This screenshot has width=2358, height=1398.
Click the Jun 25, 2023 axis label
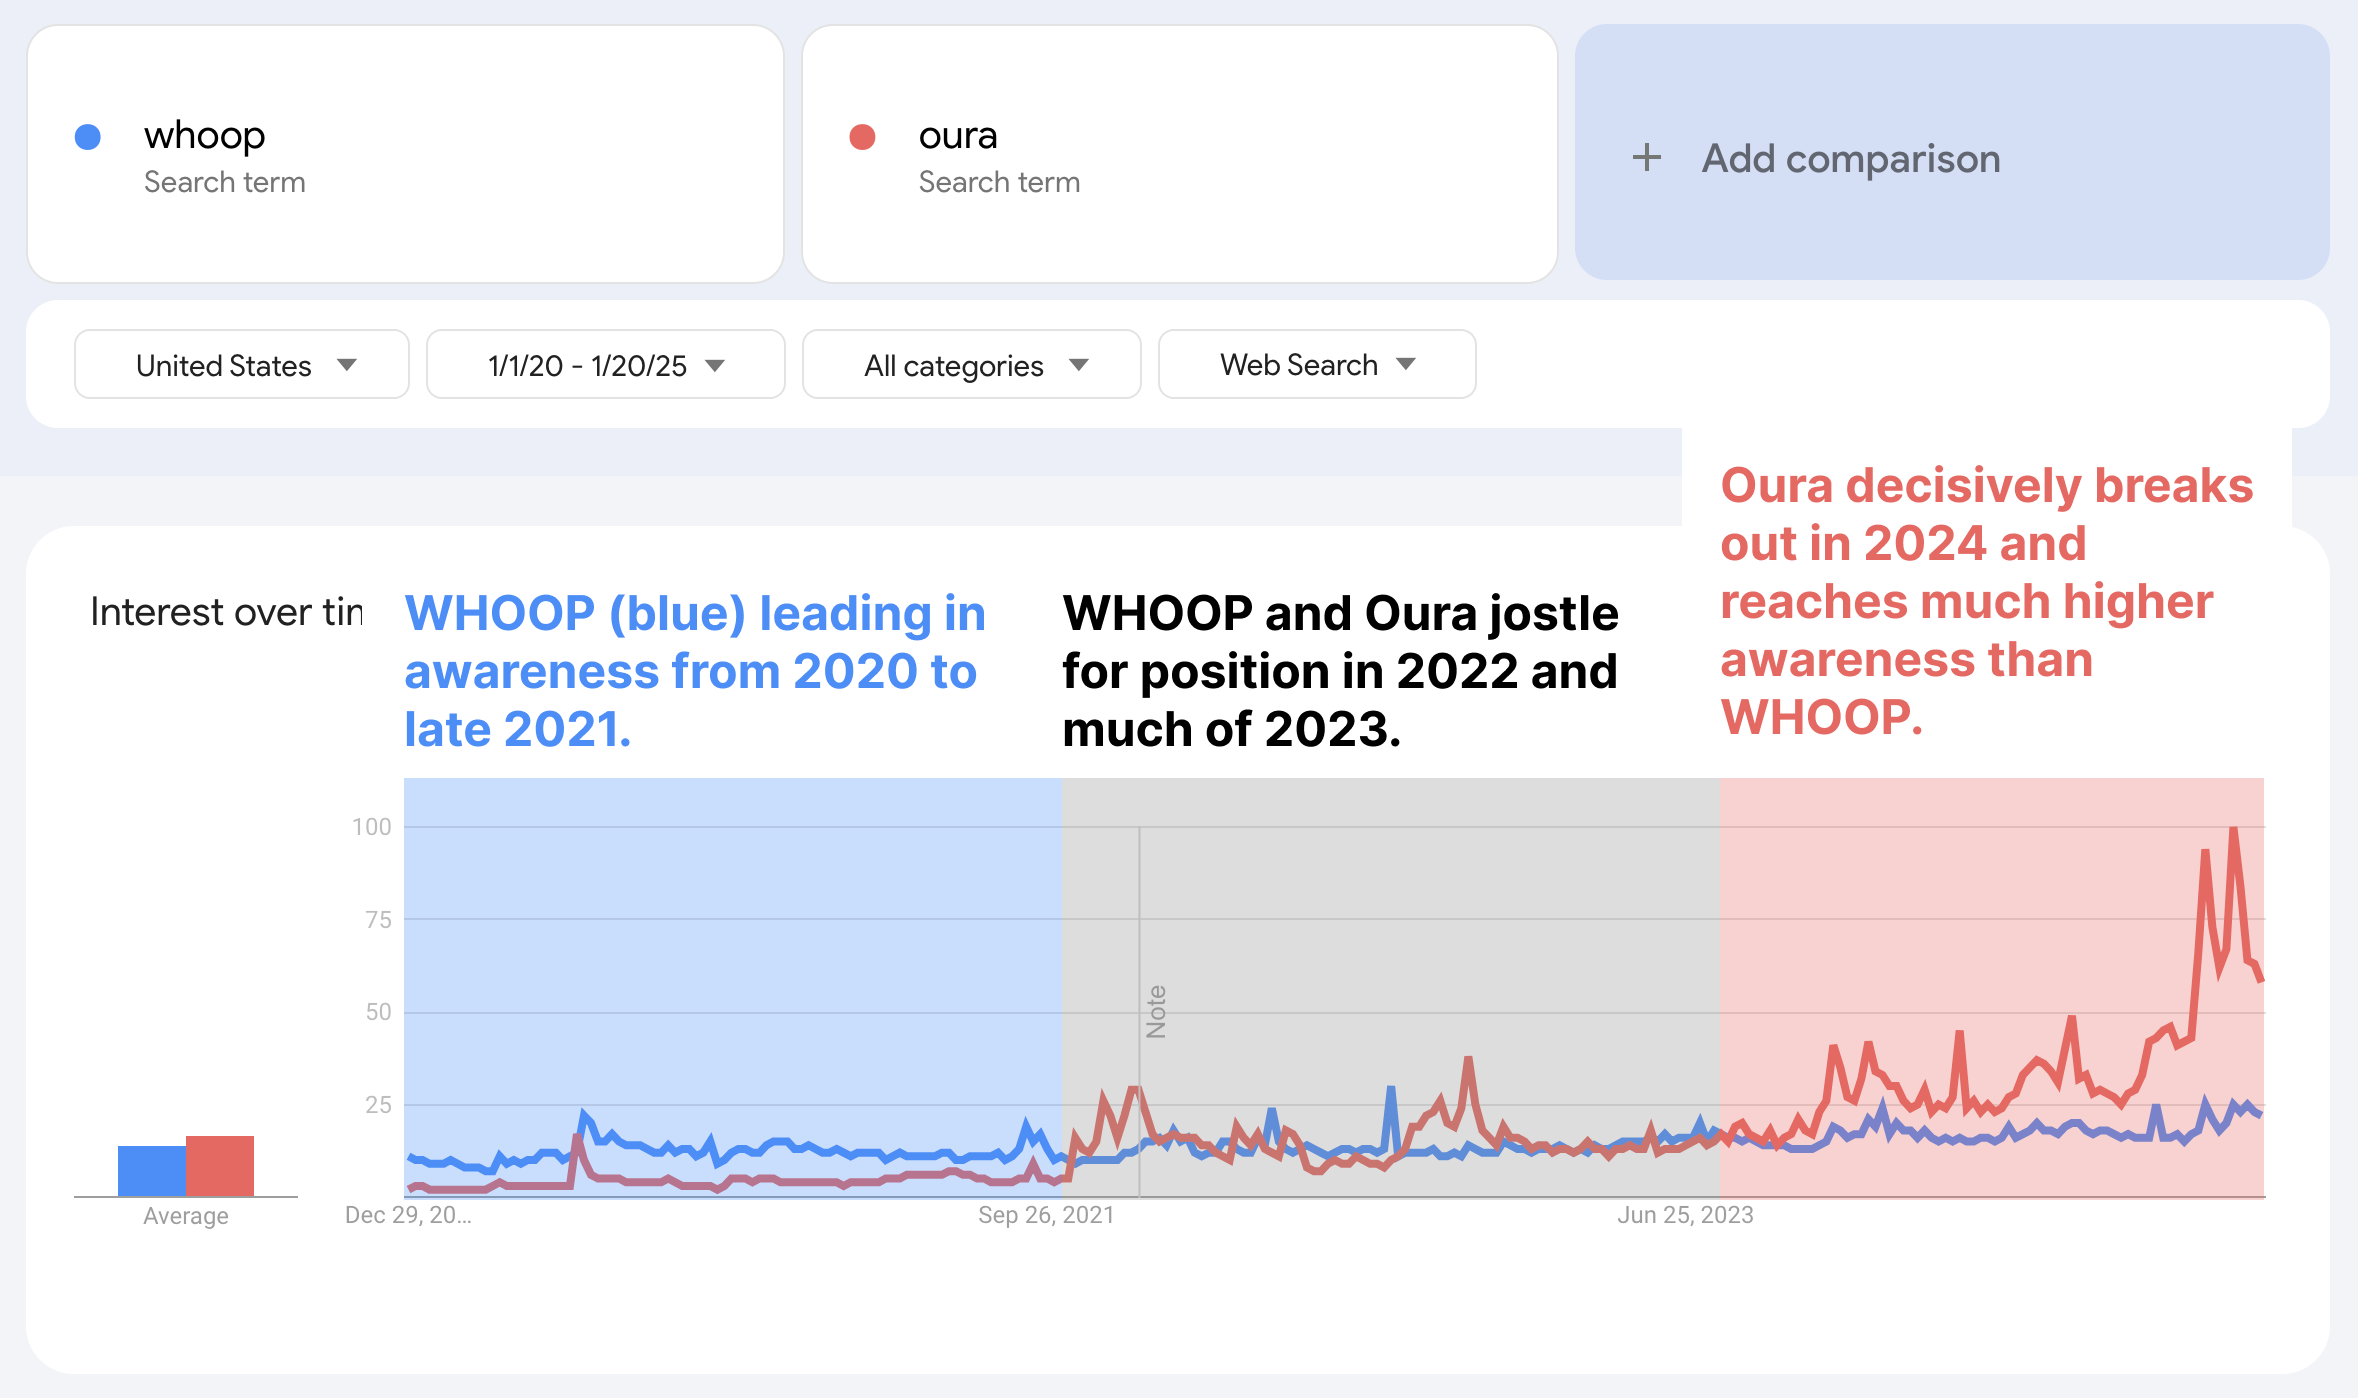coord(1685,1215)
